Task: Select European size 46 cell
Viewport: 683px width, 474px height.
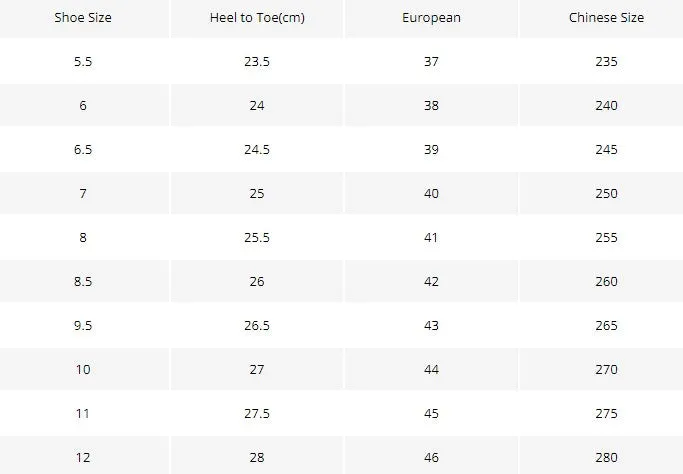Action: click(431, 457)
